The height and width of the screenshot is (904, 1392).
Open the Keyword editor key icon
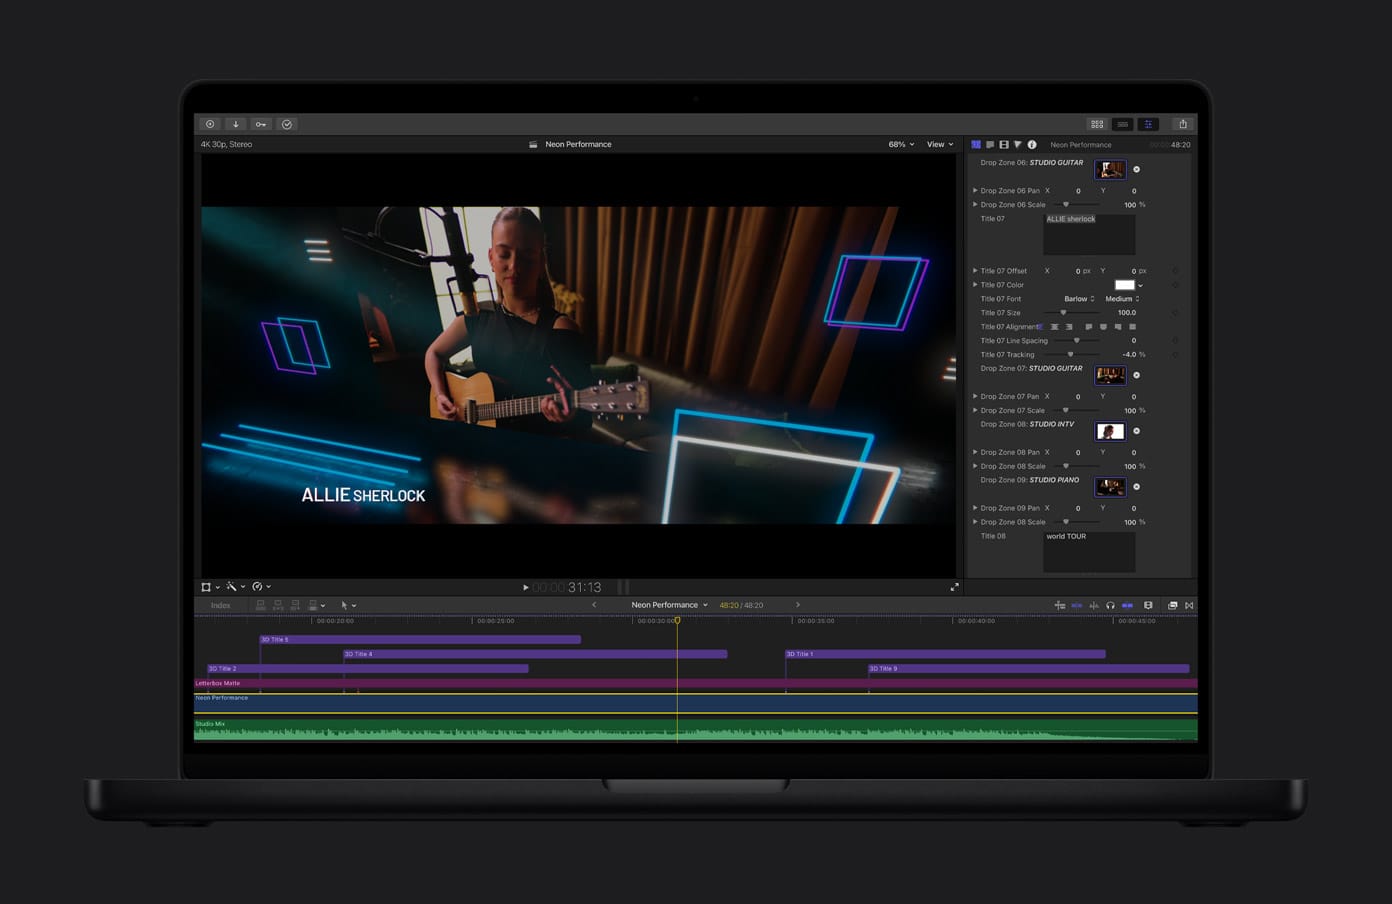pos(261,124)
